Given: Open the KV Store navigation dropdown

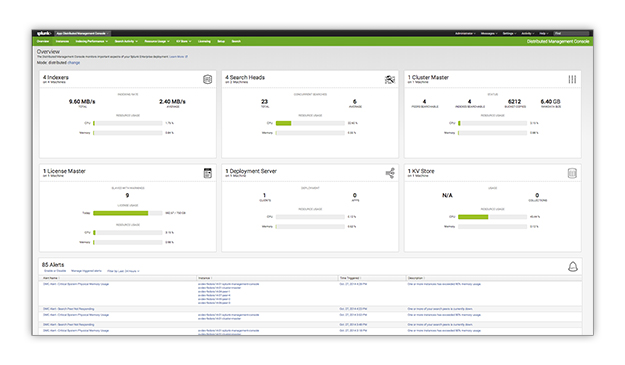Looking at the screenshot, I should 184,41.
